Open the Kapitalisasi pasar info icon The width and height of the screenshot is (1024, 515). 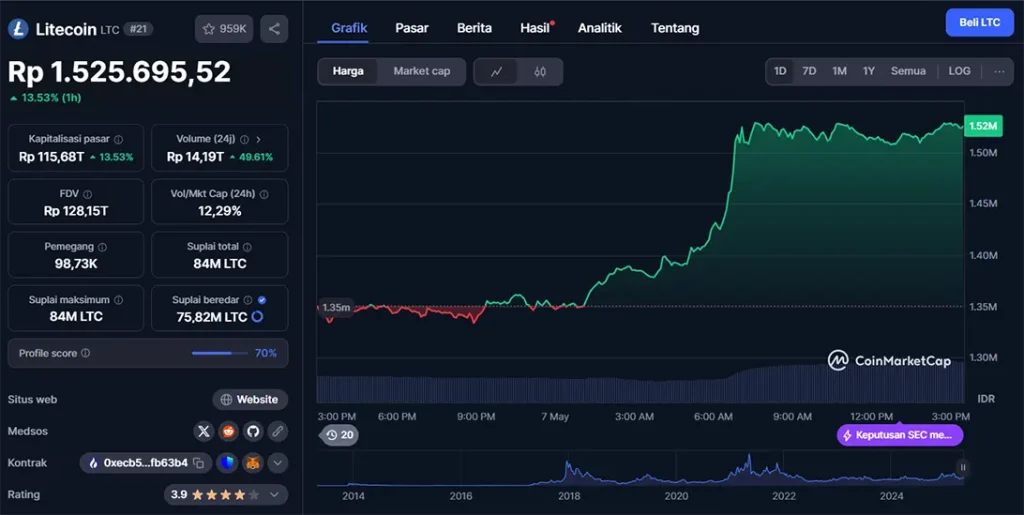[x=118, y=139]
